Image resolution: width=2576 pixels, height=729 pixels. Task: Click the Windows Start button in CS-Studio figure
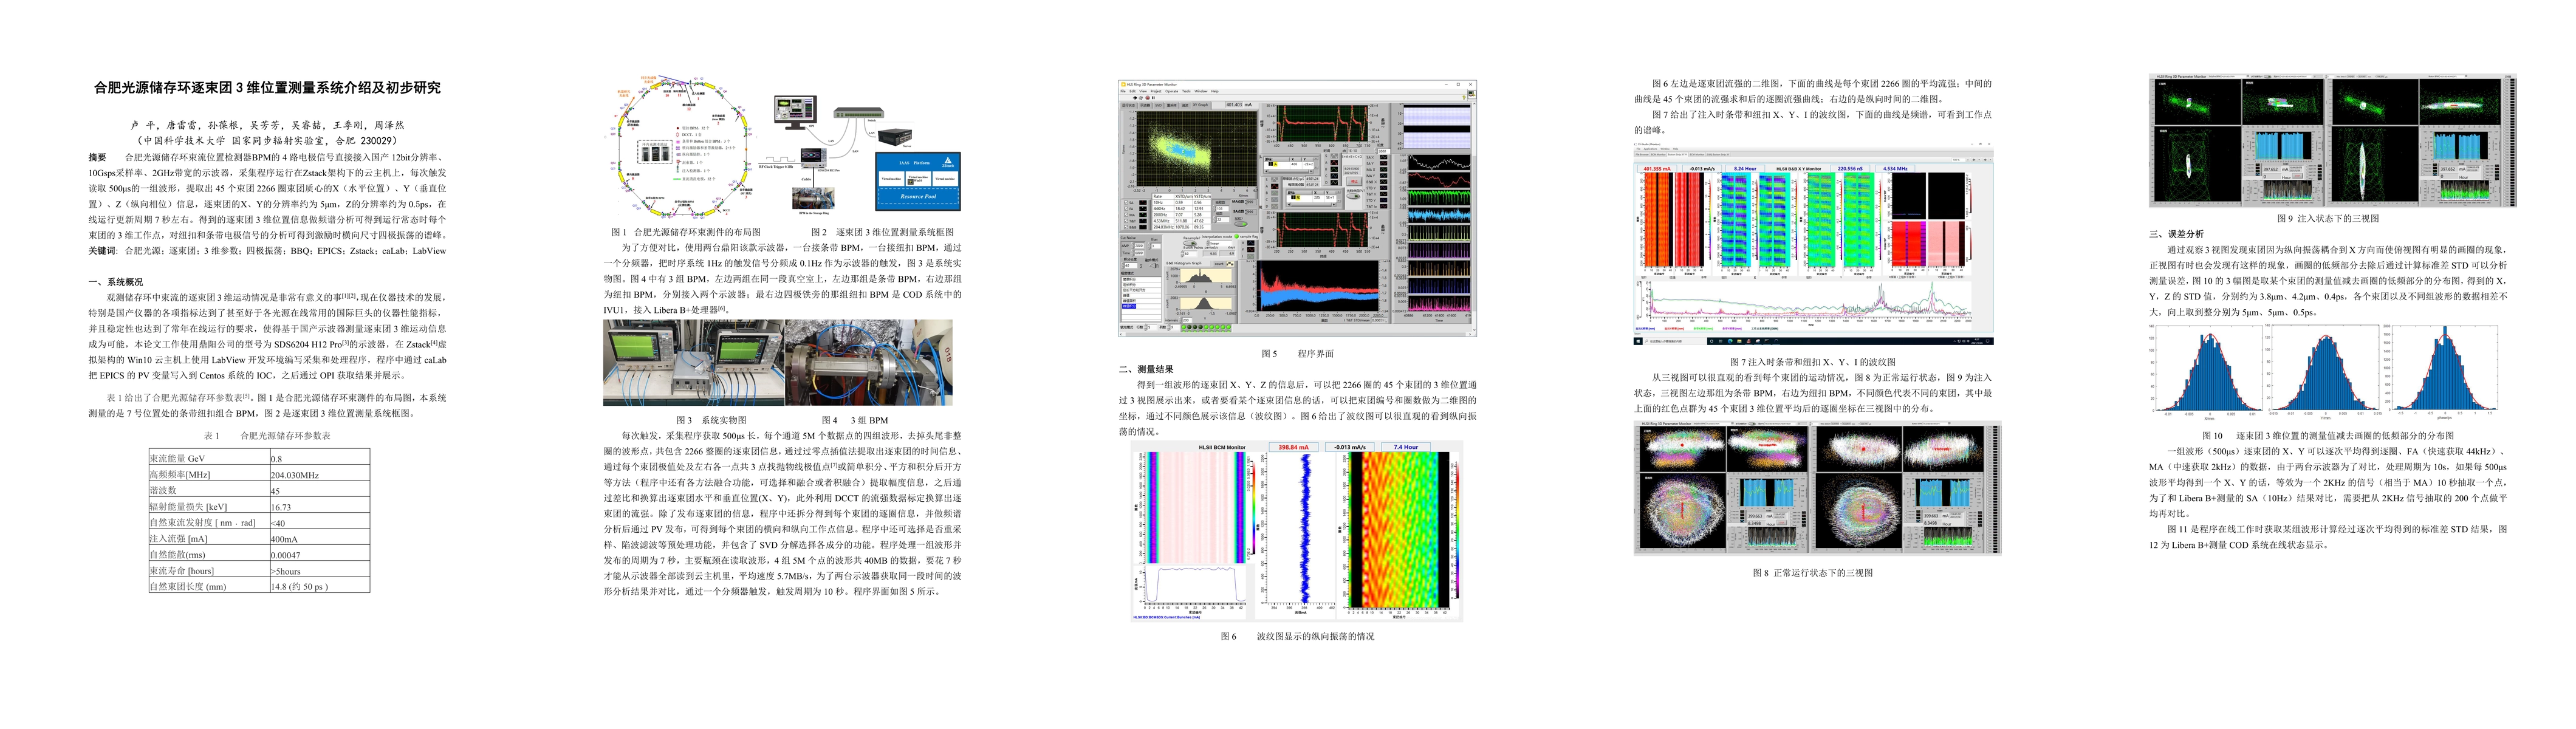pyautogui.click(x=1638, y=342)
